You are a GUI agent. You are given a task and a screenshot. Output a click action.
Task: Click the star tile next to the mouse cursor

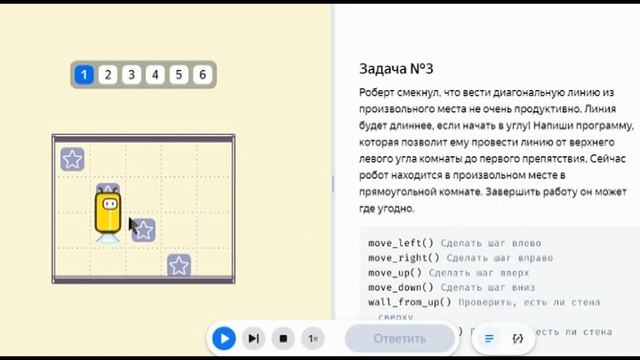coord(144,230)
